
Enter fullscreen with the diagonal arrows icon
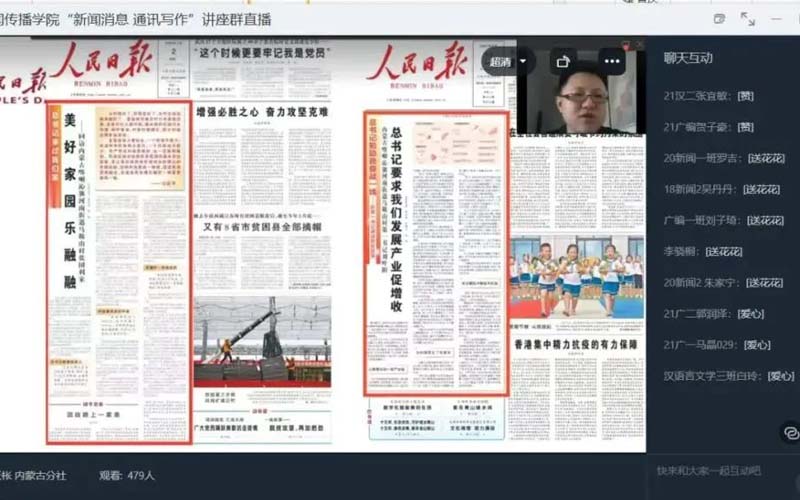(x=748, y=19)
